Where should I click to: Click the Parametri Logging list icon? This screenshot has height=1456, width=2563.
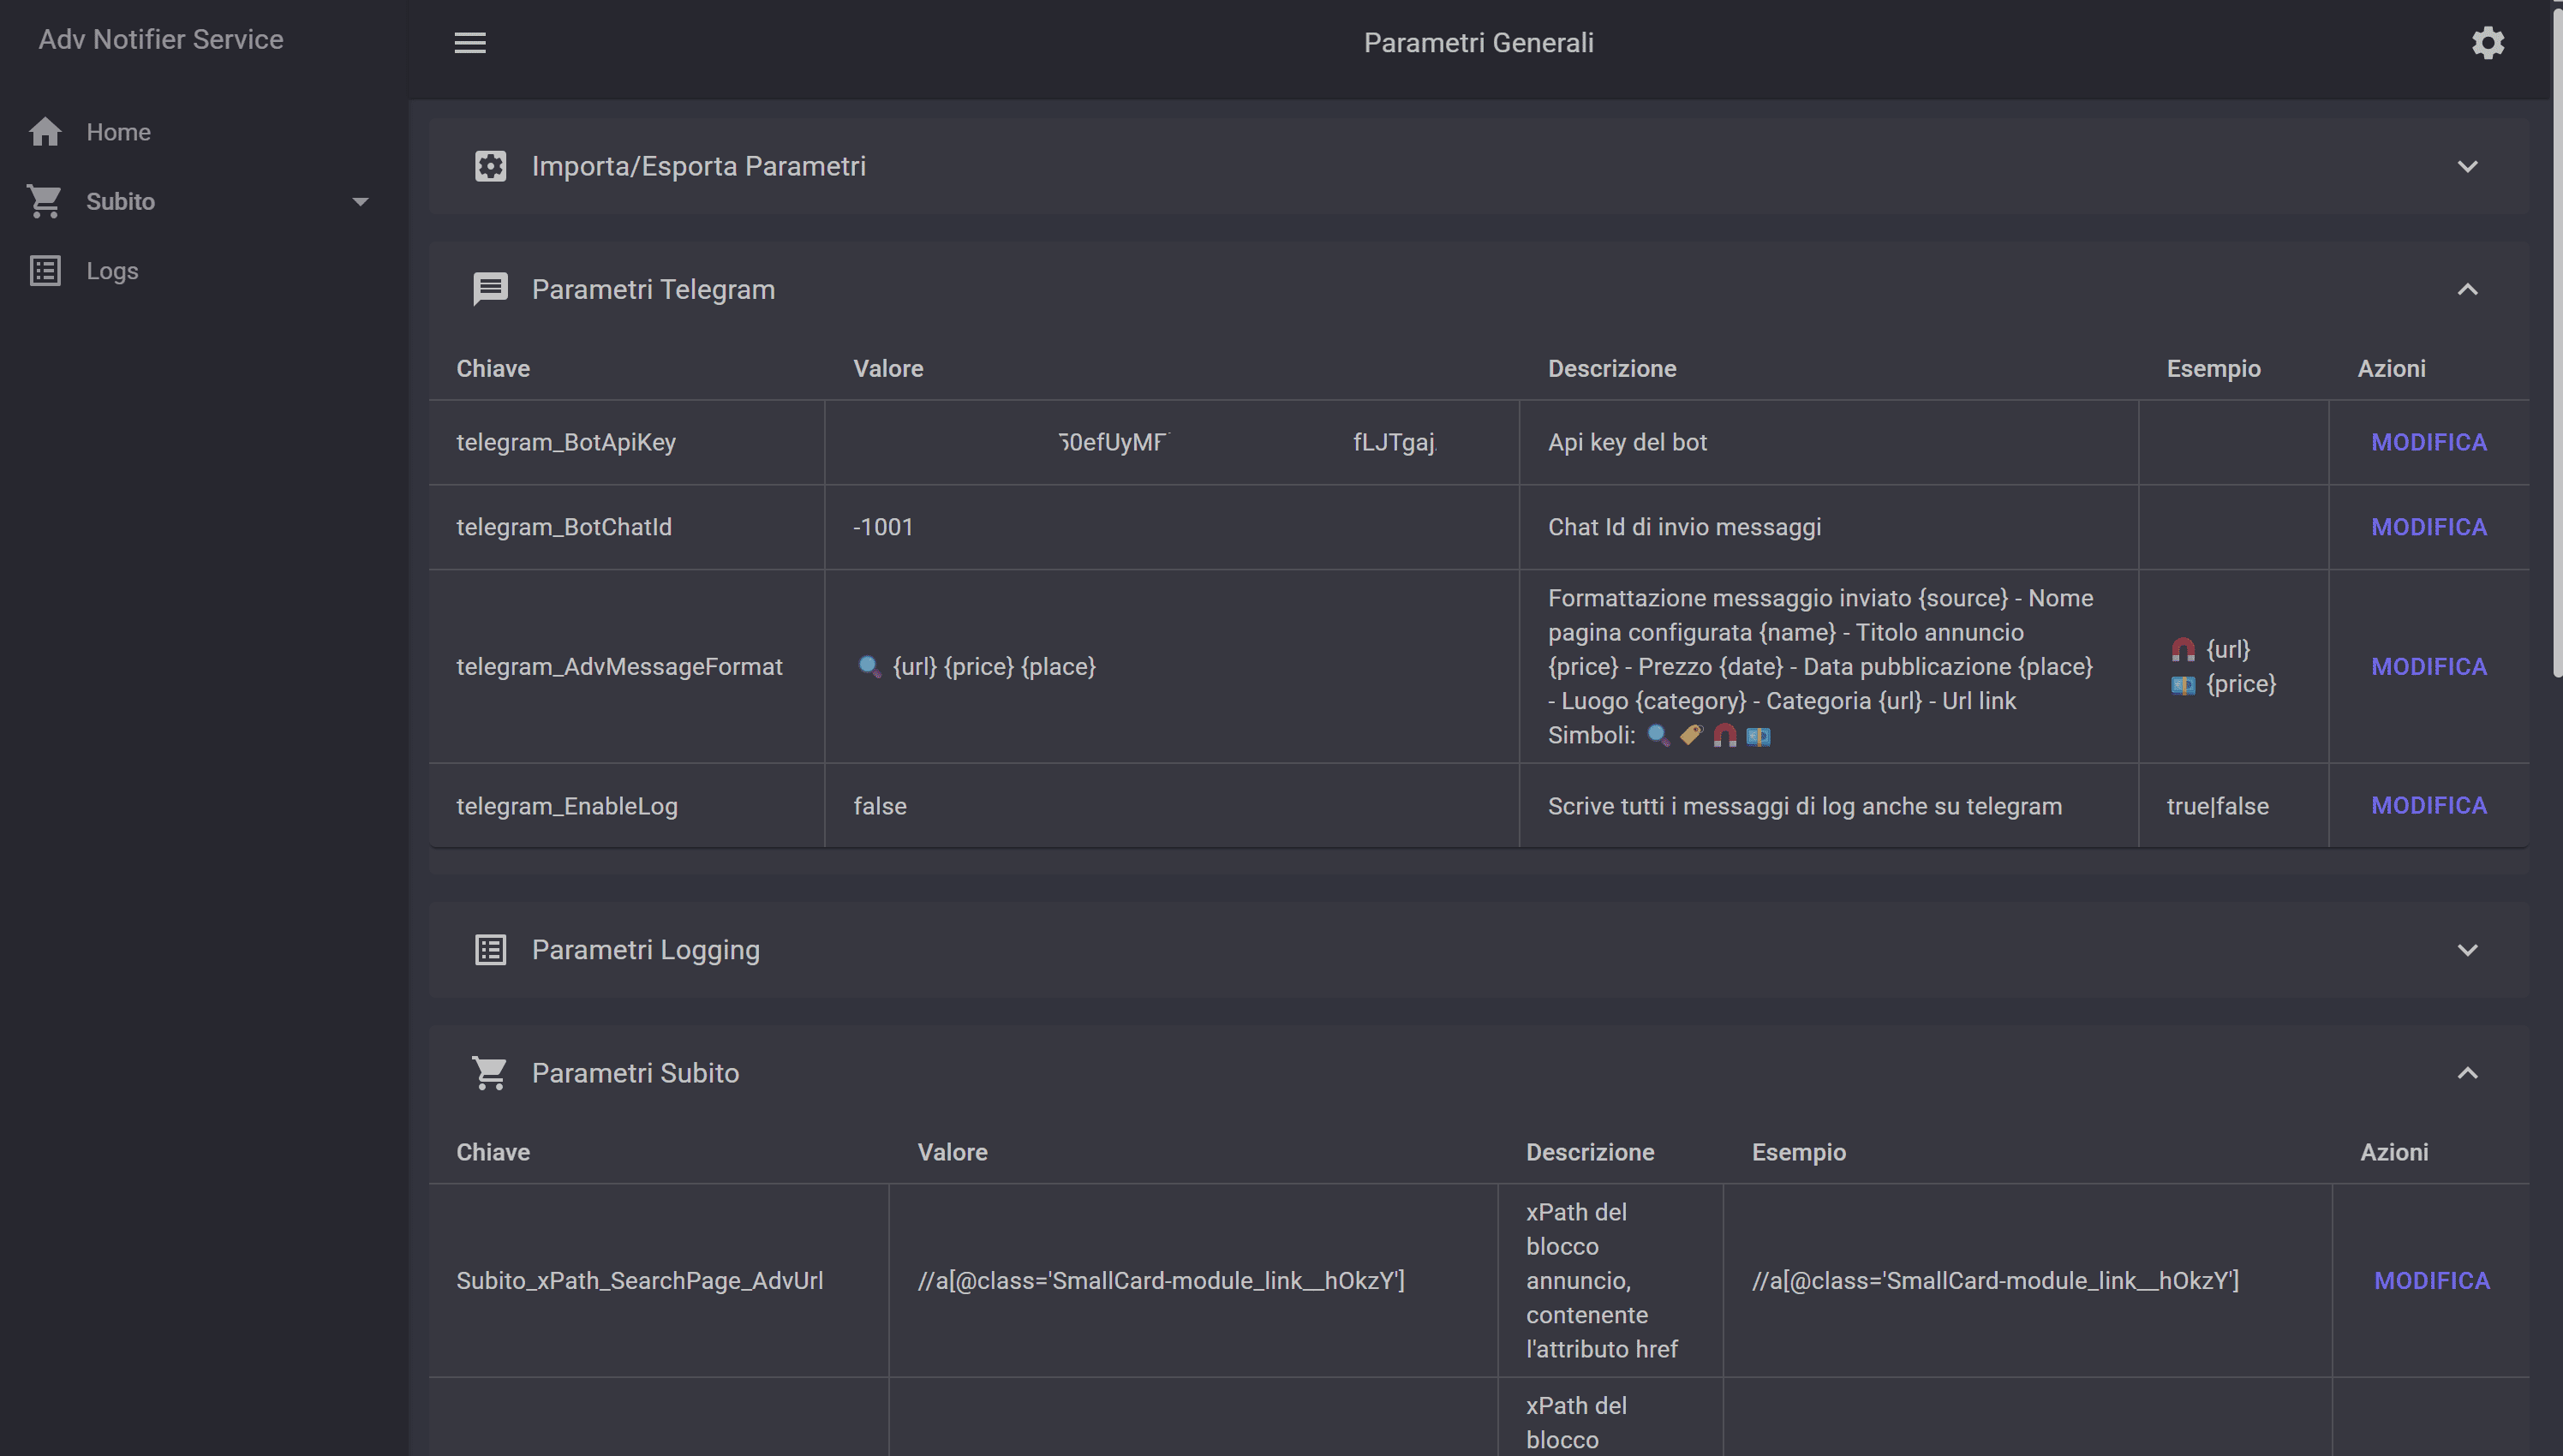click(490, 950)
